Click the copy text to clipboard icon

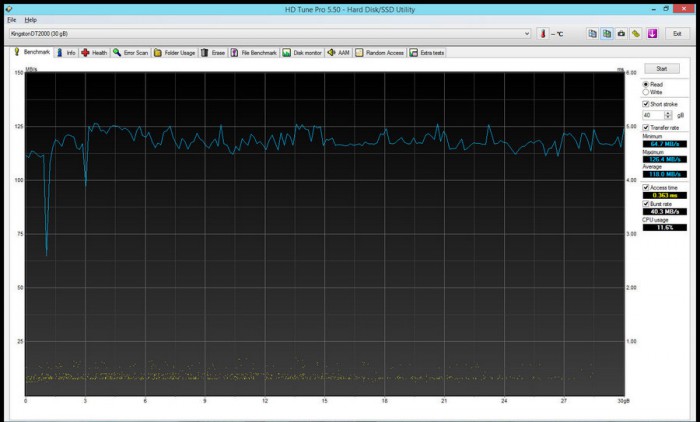click(x=592, y=33)
